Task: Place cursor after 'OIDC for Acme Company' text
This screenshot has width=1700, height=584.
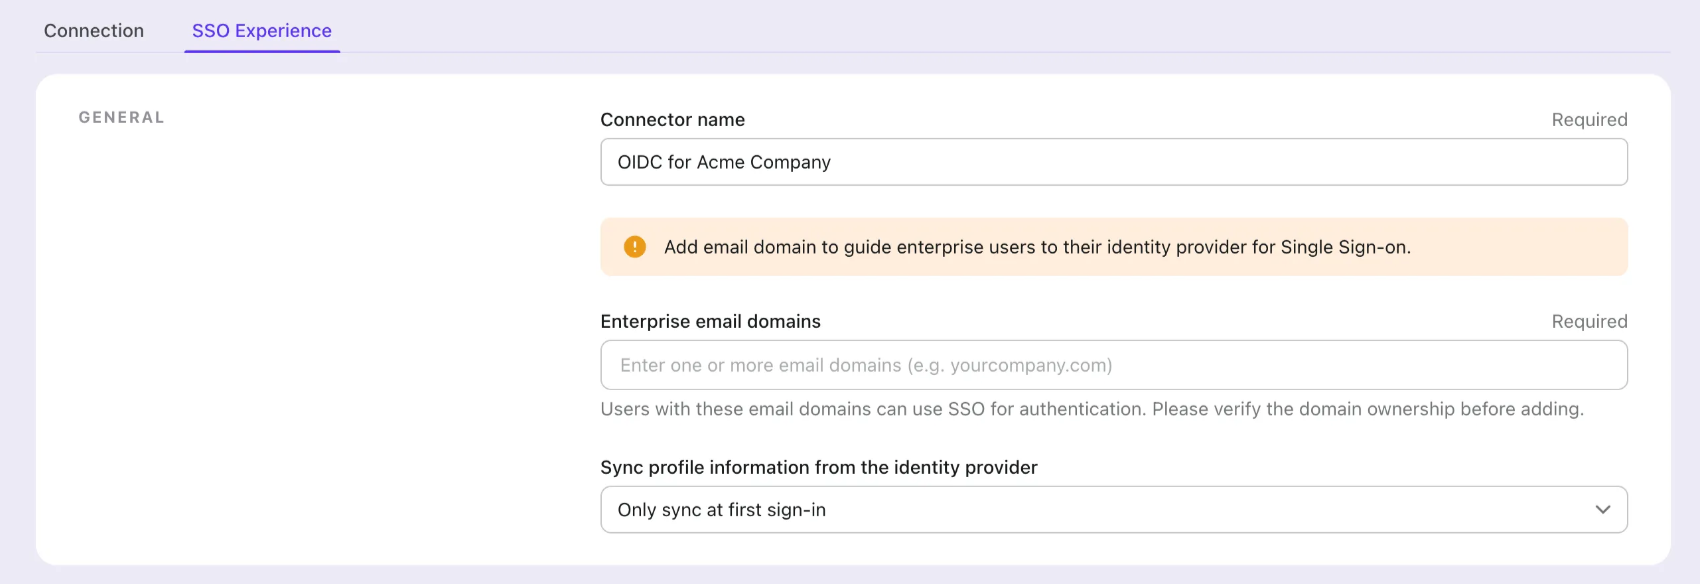Action: pyautogui.click(x=833, y=162)
